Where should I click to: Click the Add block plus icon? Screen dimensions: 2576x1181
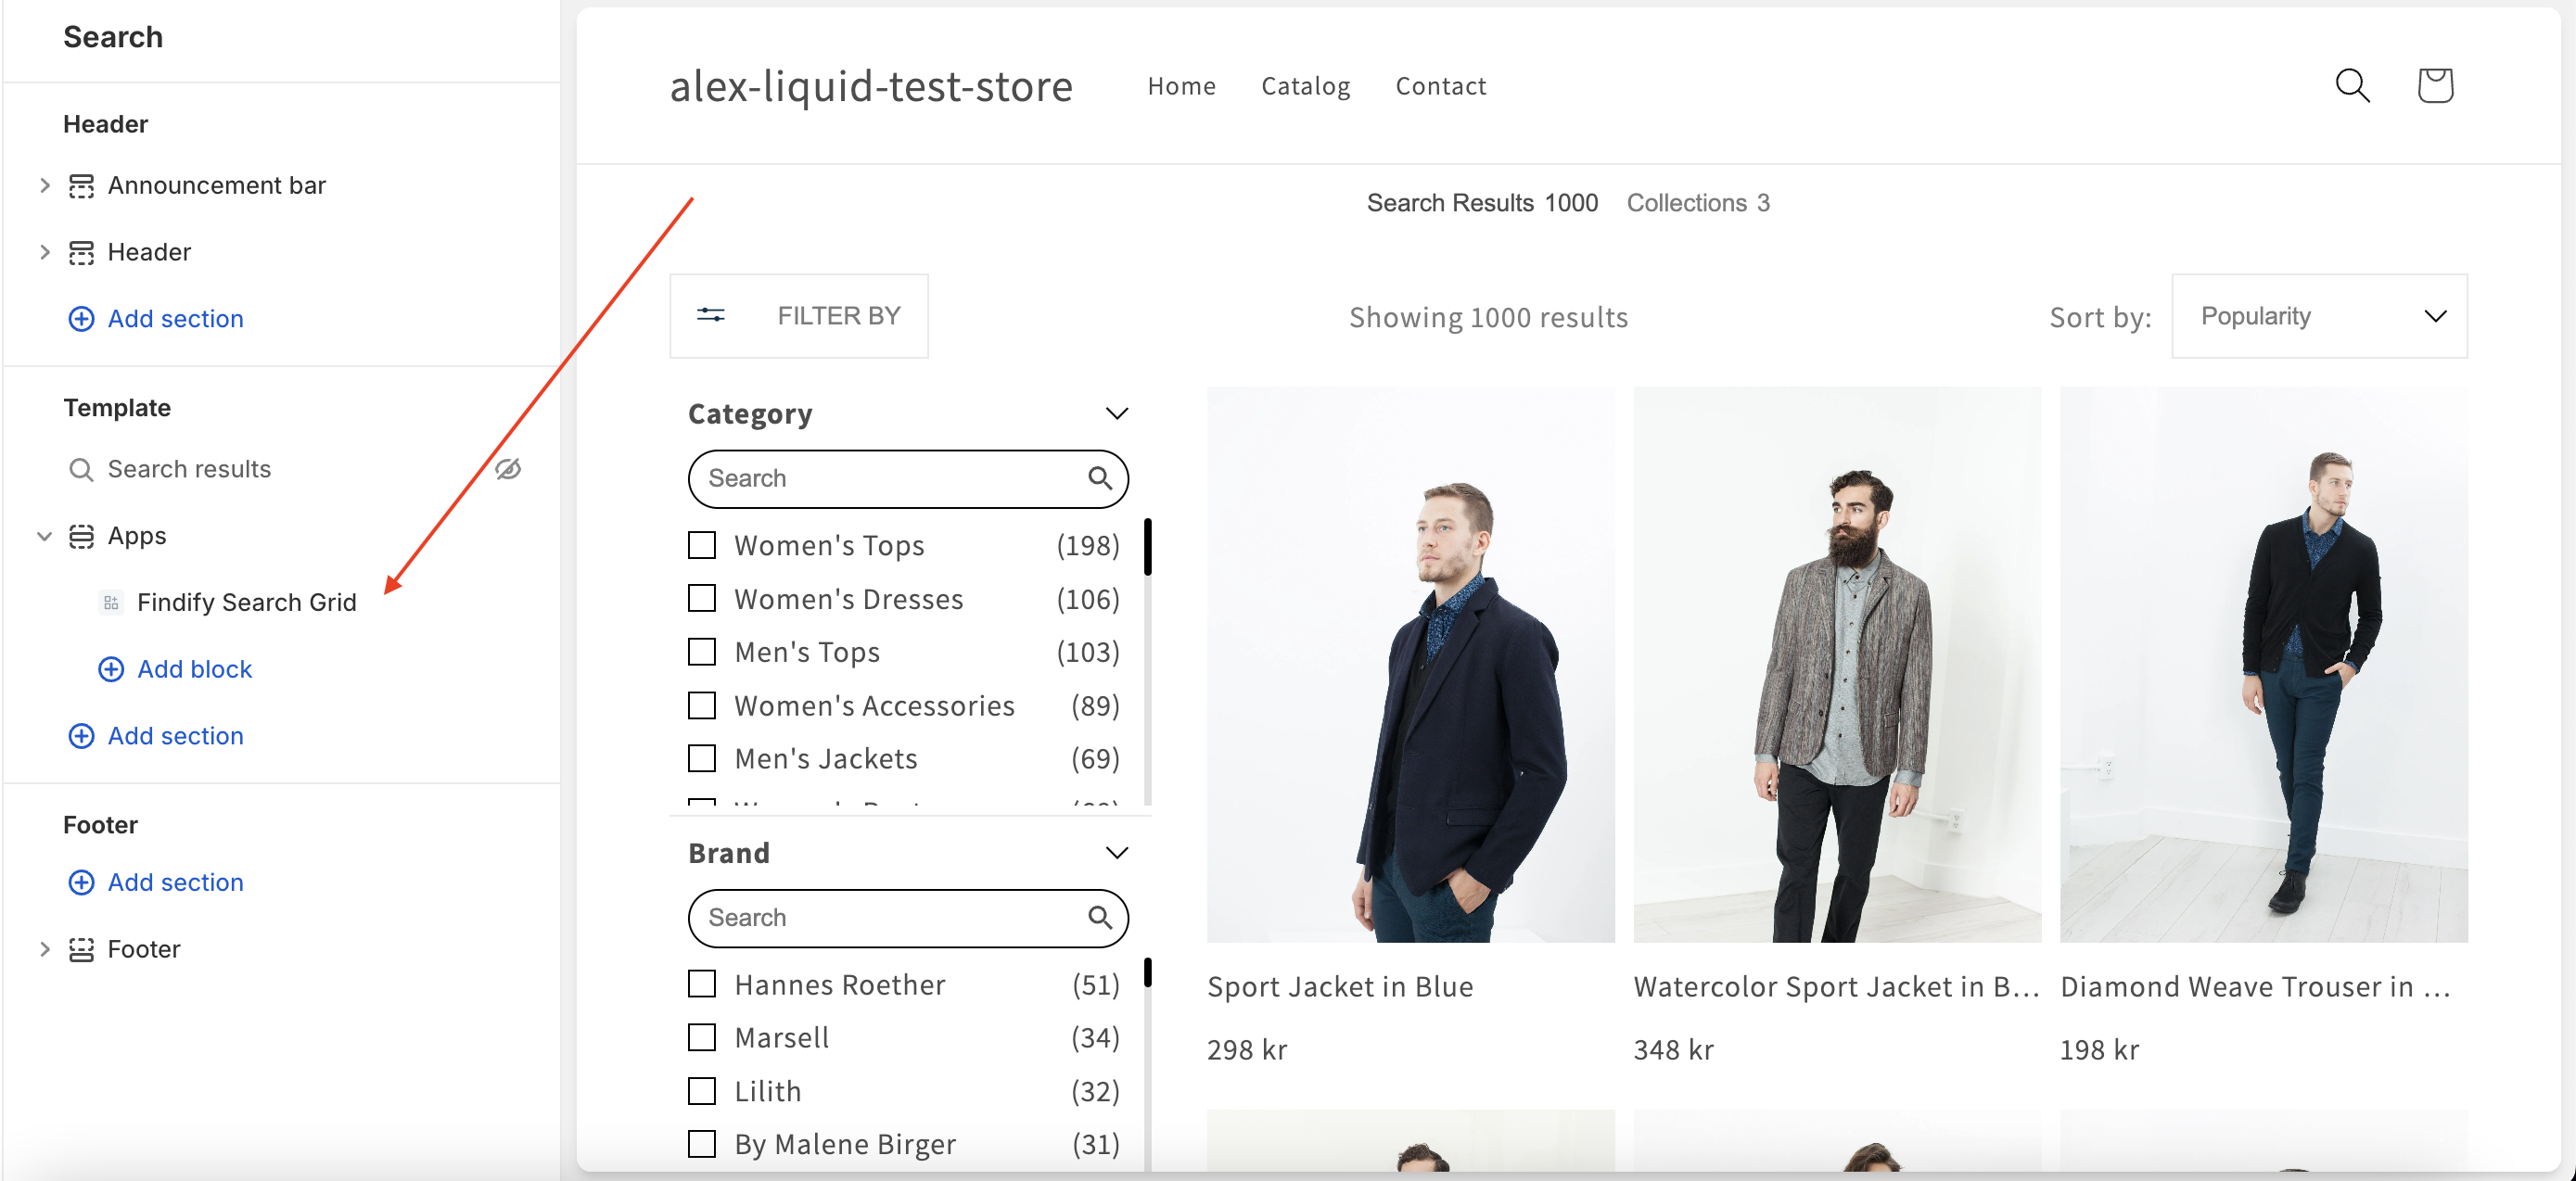click(111, 669)
